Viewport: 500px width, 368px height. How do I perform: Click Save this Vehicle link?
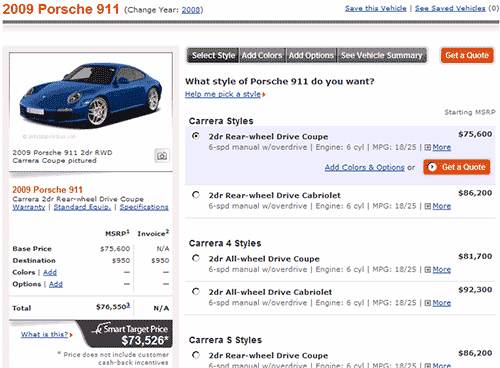[376, 8]
